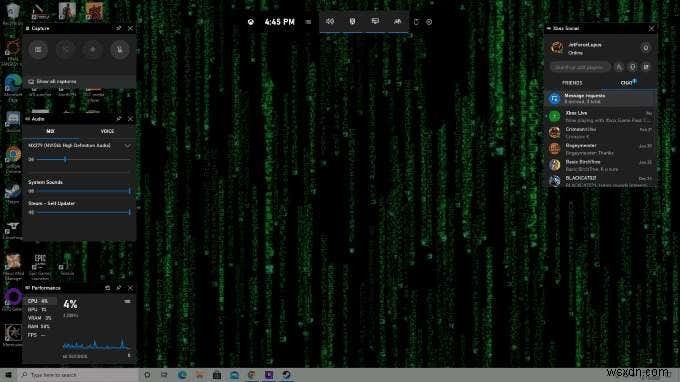Open the conversation ending with Thanks

[x=600, y=149]
